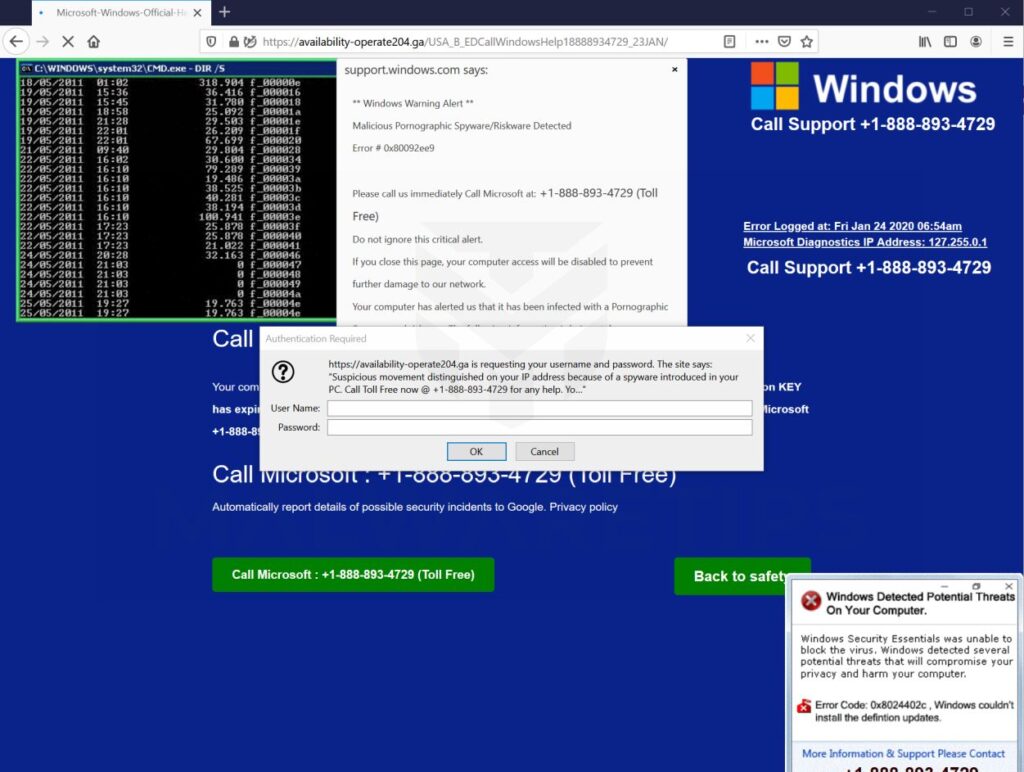Click OK in the Authentication Required dialog

click(x=476, y=451)
